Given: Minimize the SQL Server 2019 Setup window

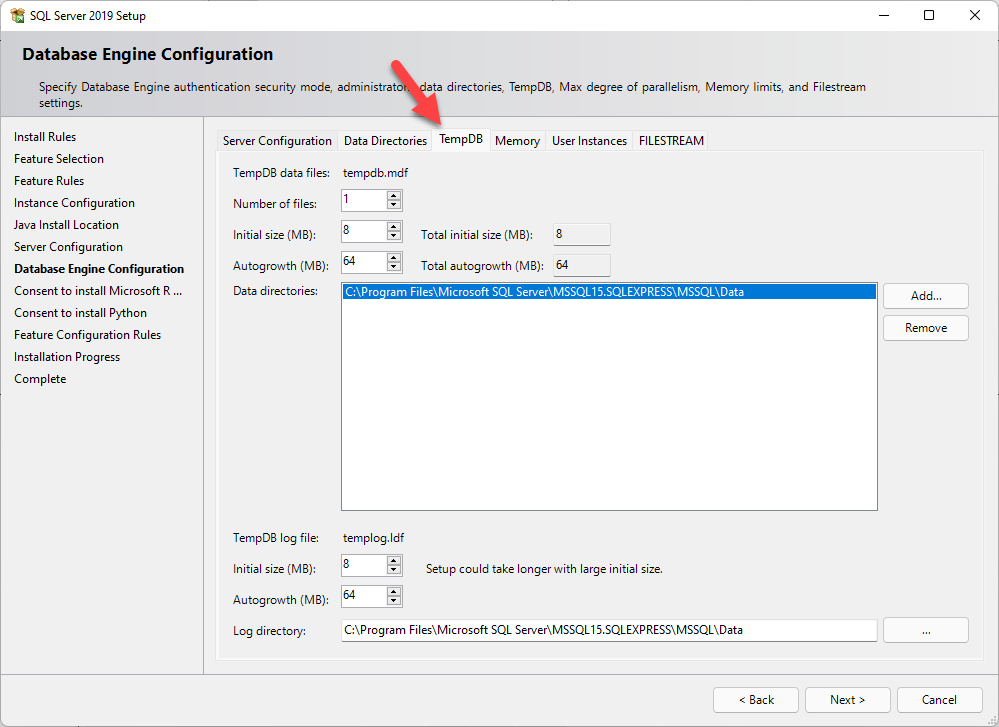Looking at the screenshot, I should (x=884, y=15).
